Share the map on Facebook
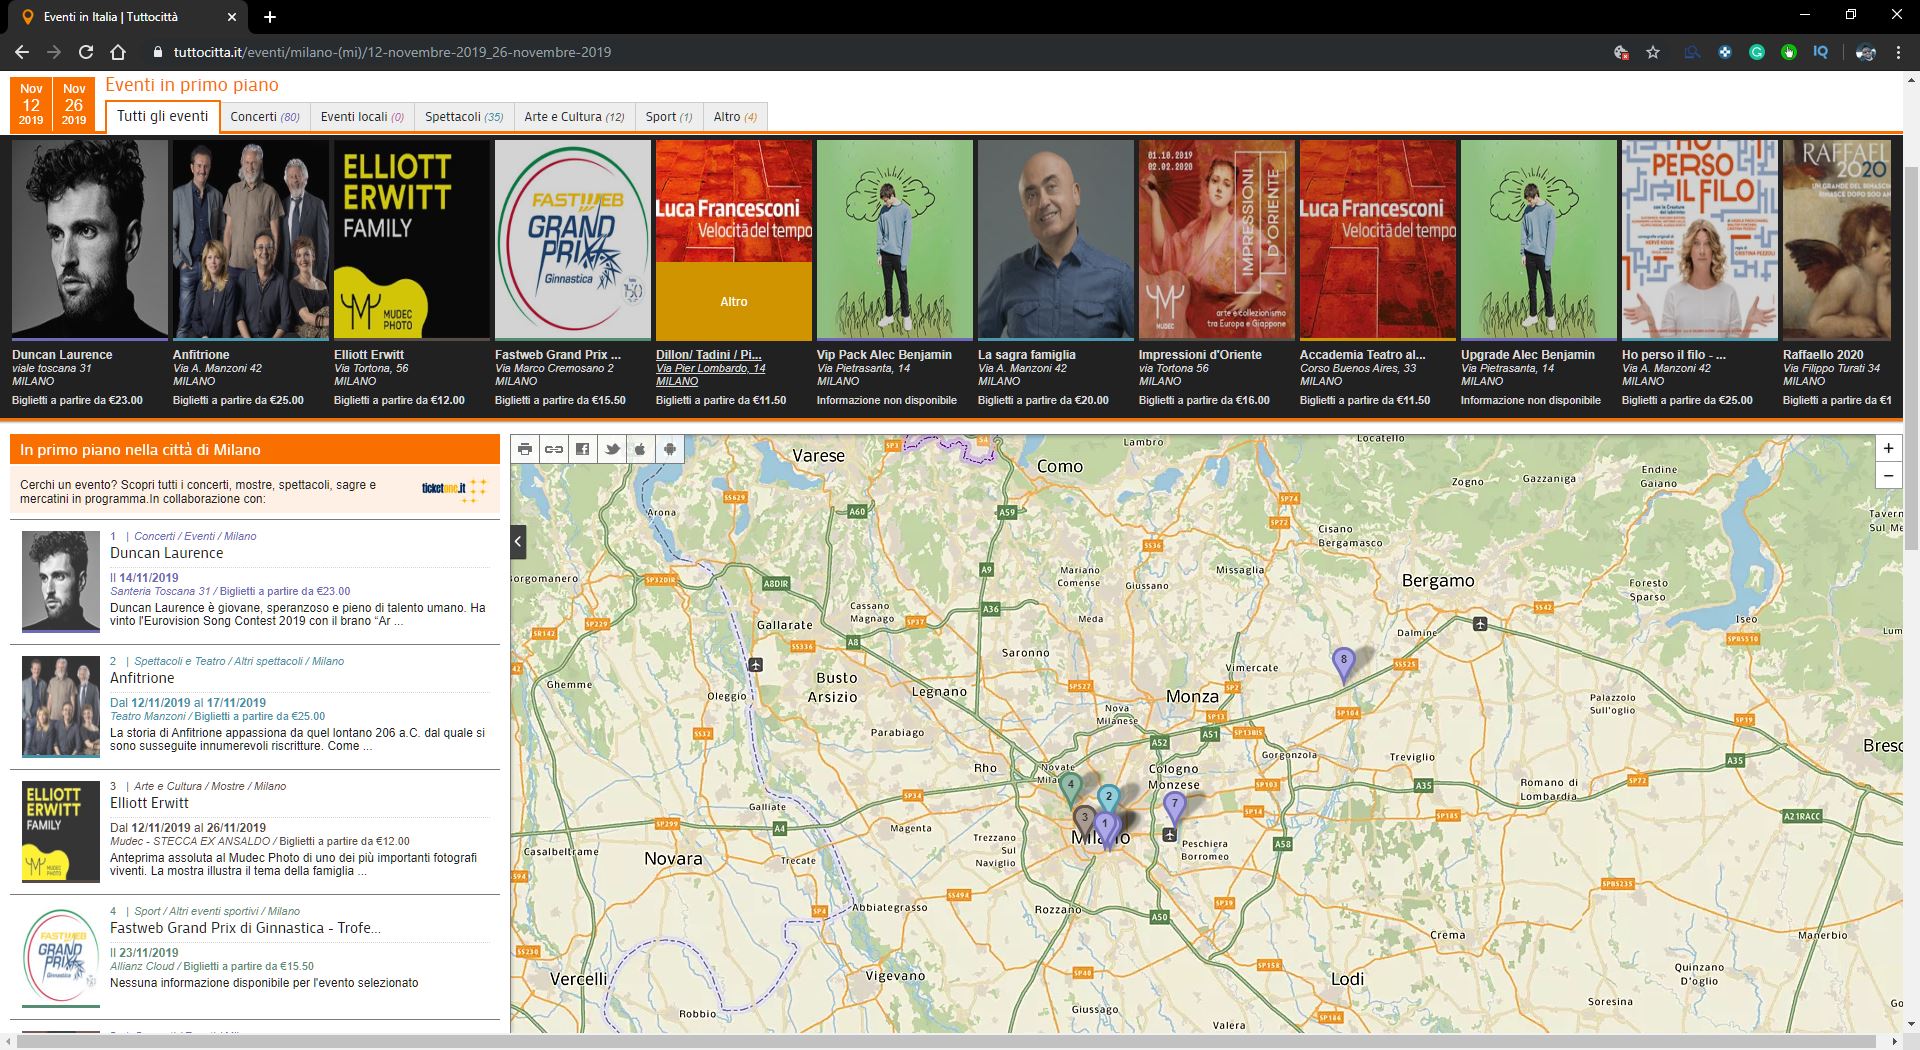The image size is (1920, 1050). pyautogui.click(x=582, y=449)
